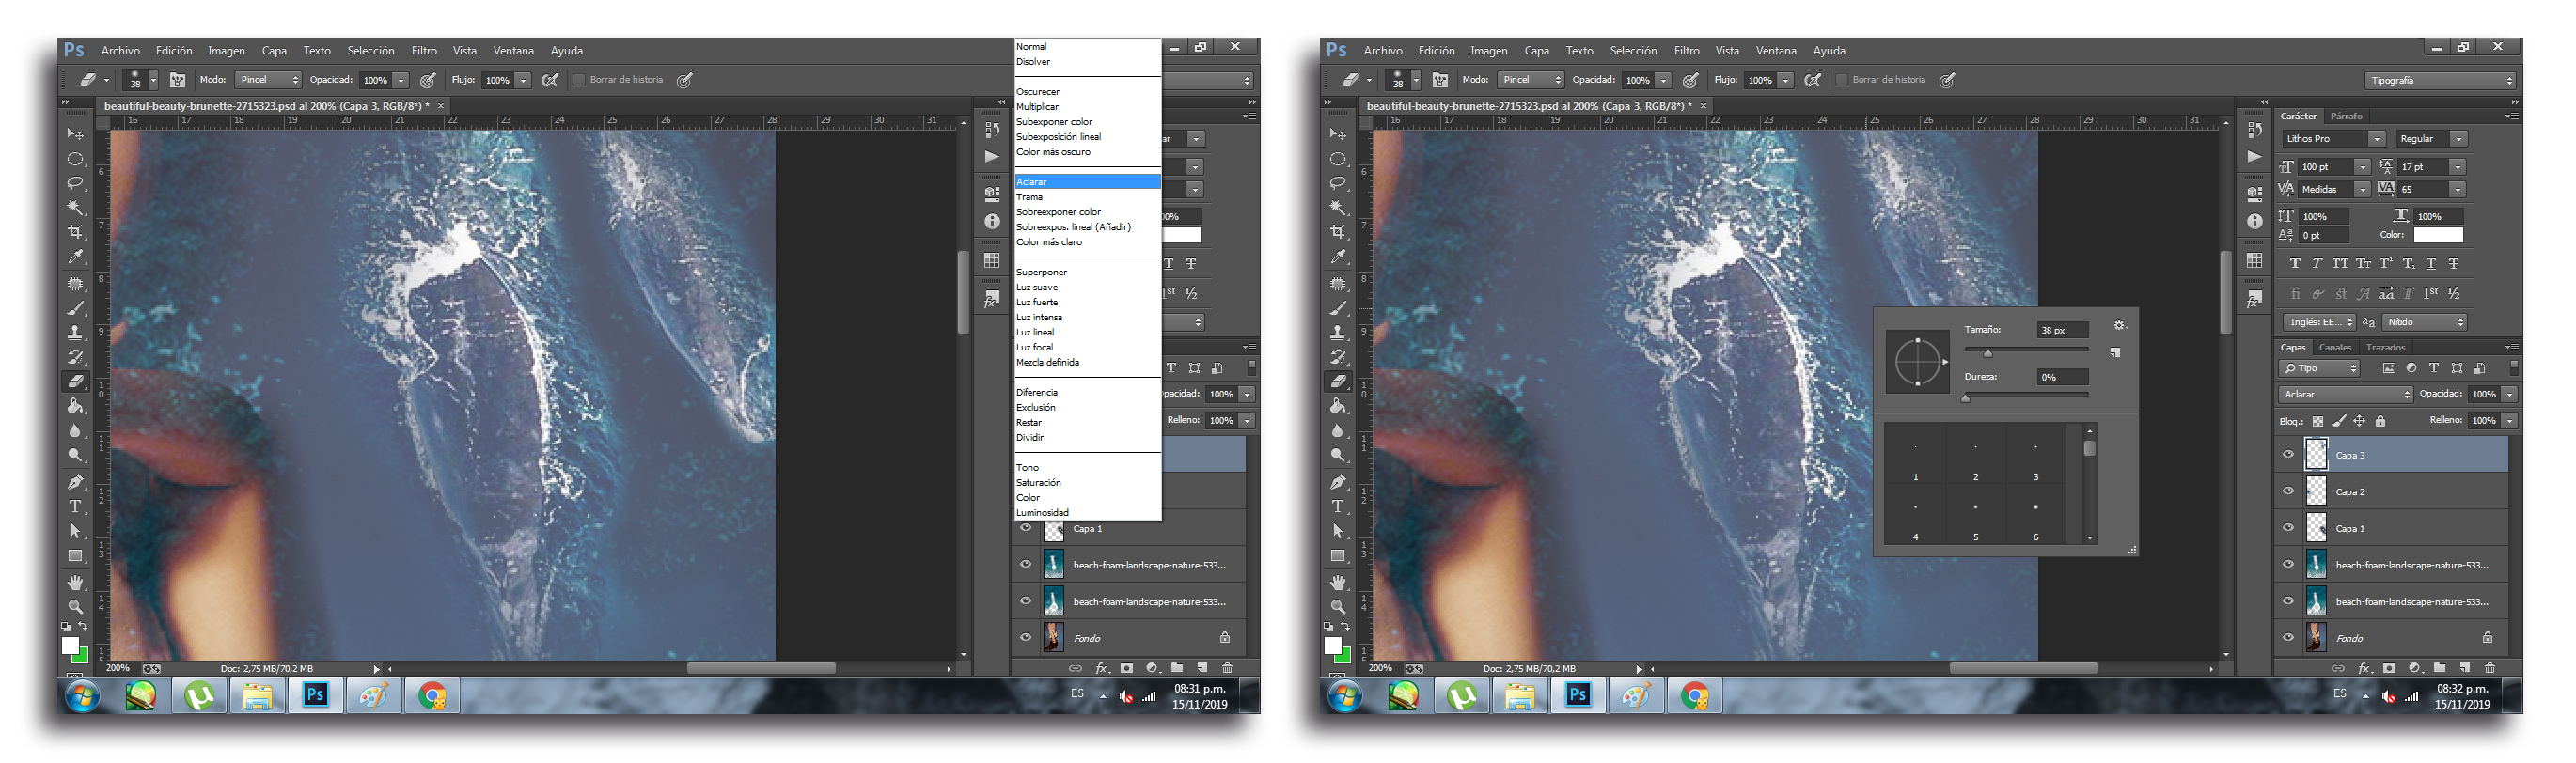2576x763 pixels.
Task: Click the Tamaño brush size slider
Action: (x=2026, y=350)
